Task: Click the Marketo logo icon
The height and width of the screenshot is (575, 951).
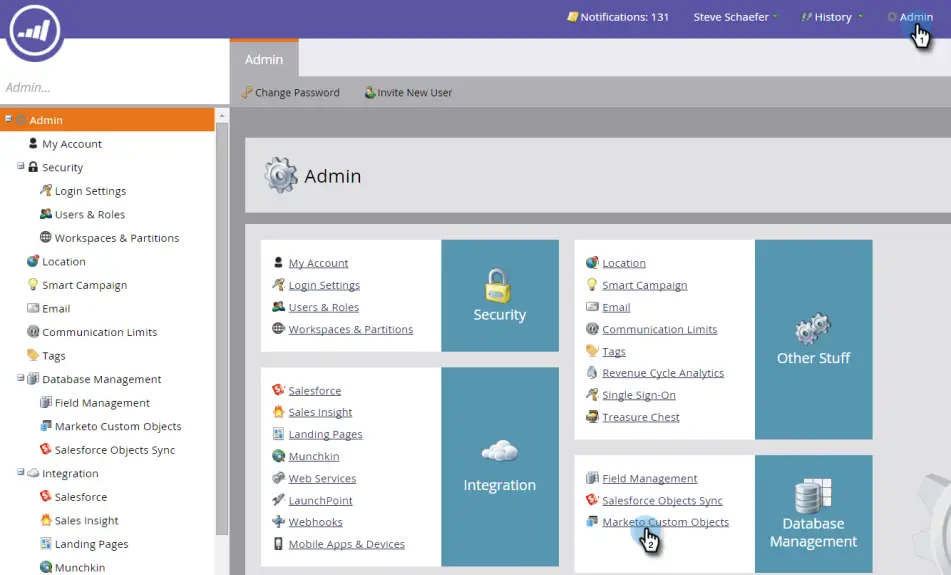Action: pyautogui.click(x=34, y=30)
